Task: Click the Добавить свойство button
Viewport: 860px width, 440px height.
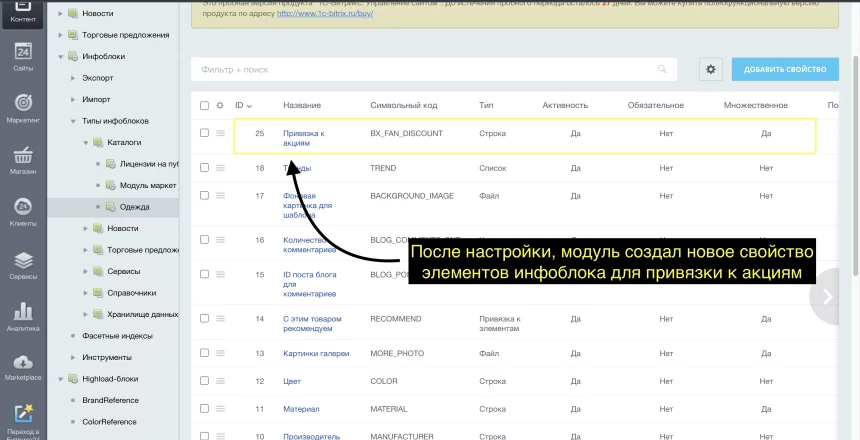Action: [x=785, y=69]
